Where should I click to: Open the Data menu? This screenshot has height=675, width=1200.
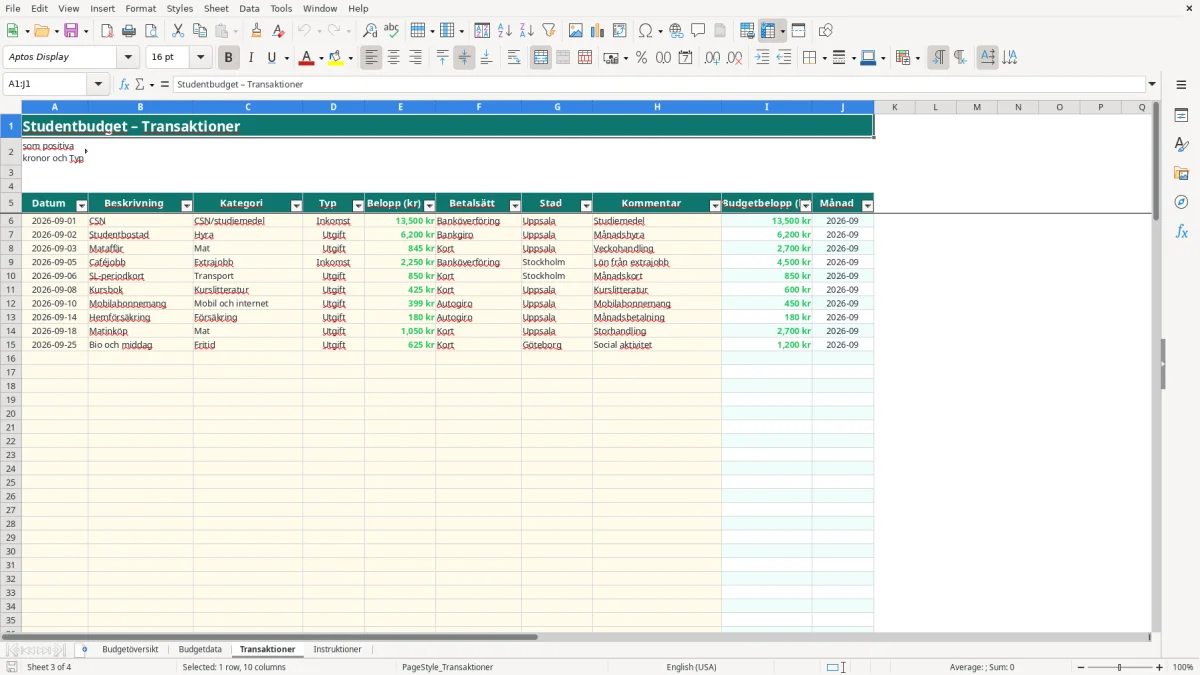click(x=249, y=8)
